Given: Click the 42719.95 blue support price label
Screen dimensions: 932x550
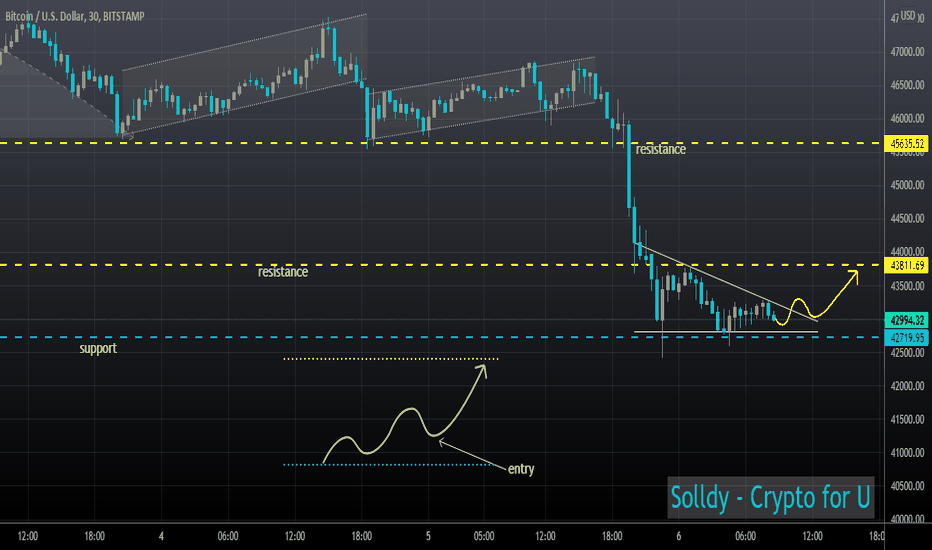Looking at the screenshot, I should pyautogui.click(x=906, y=338).
